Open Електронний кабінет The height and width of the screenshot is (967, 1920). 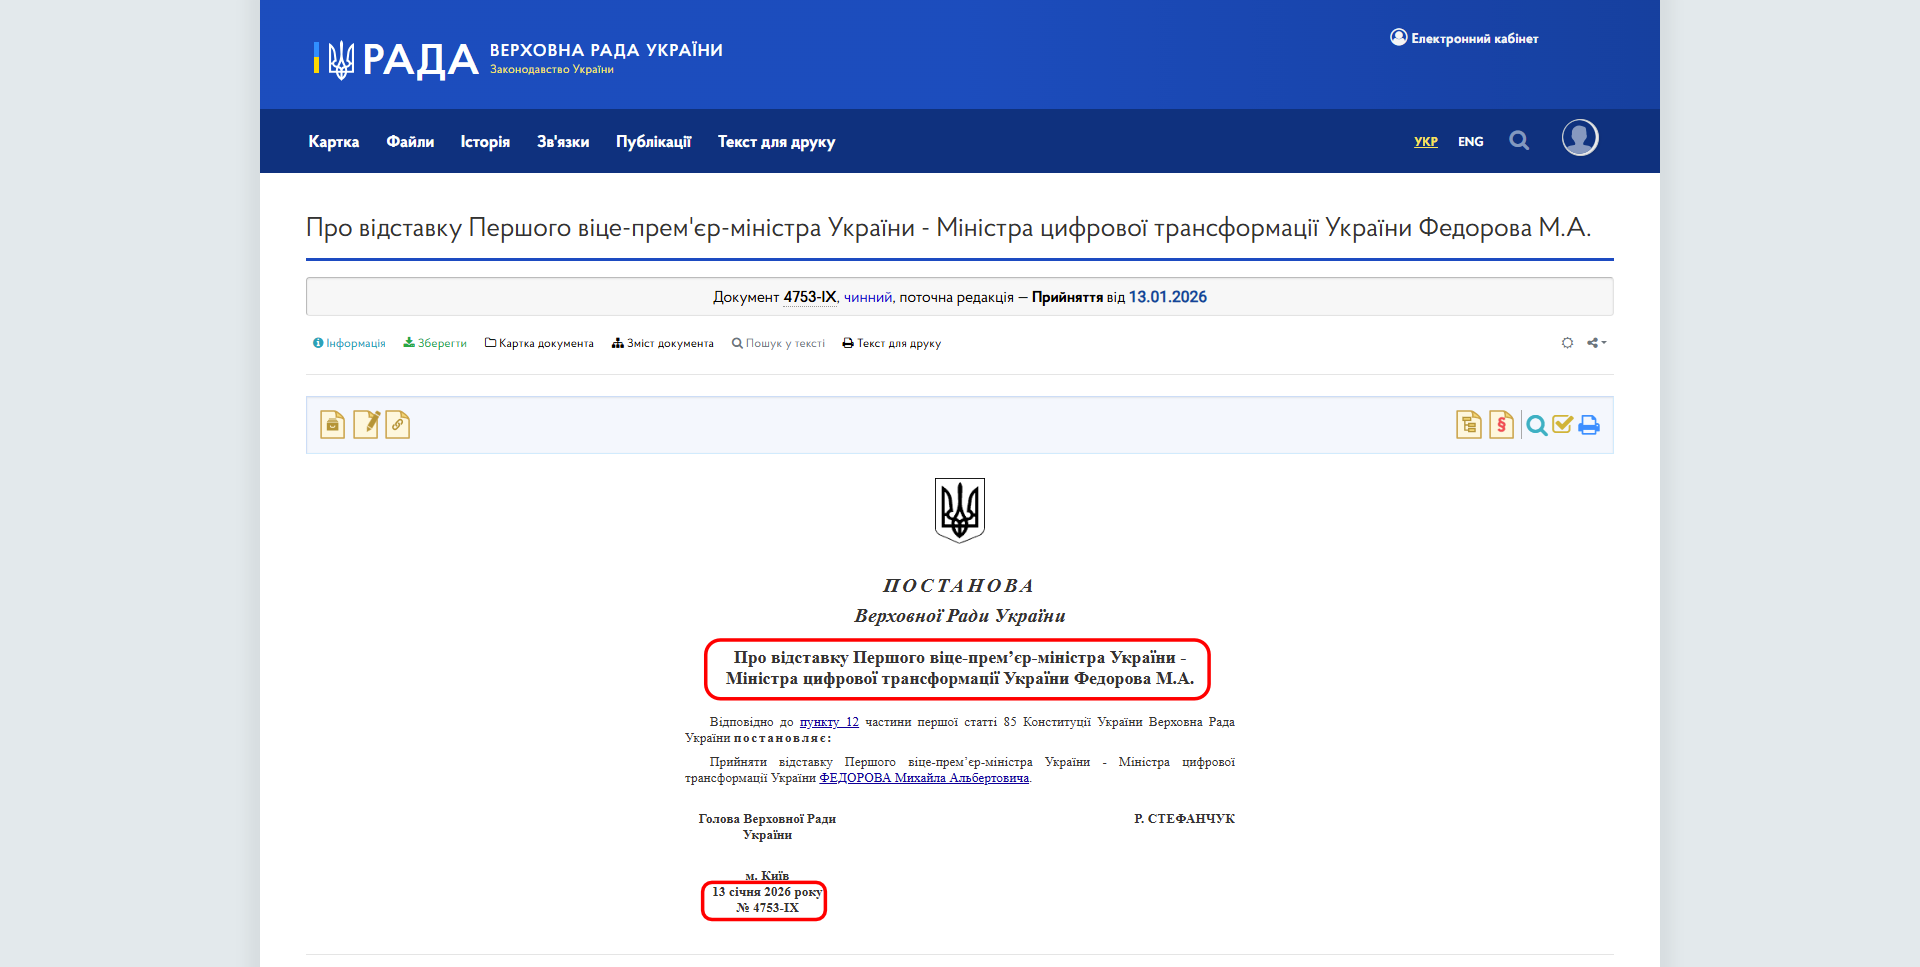point(1464,38)
